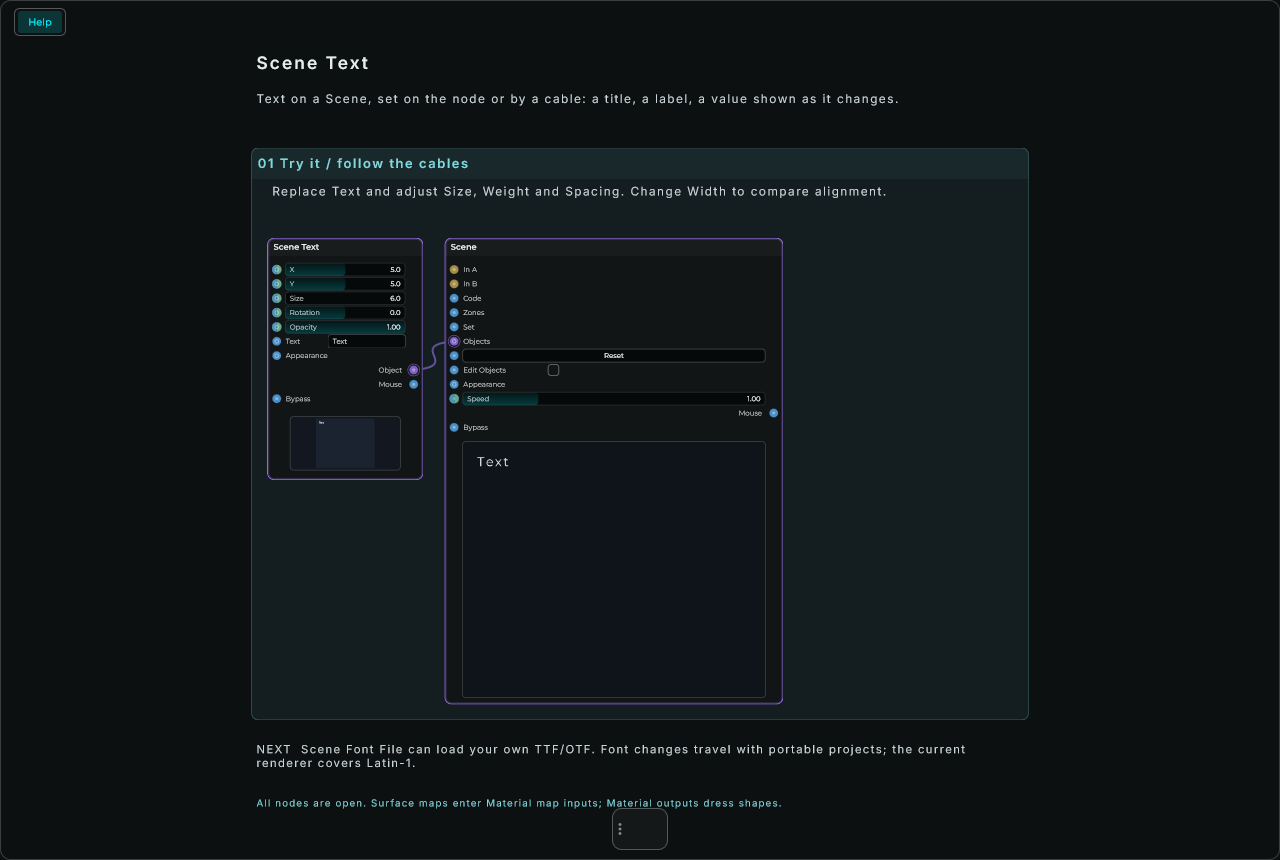The image size is (1280, 860).
Task: Click the In A port on Scene node
Action: (454, 270)
